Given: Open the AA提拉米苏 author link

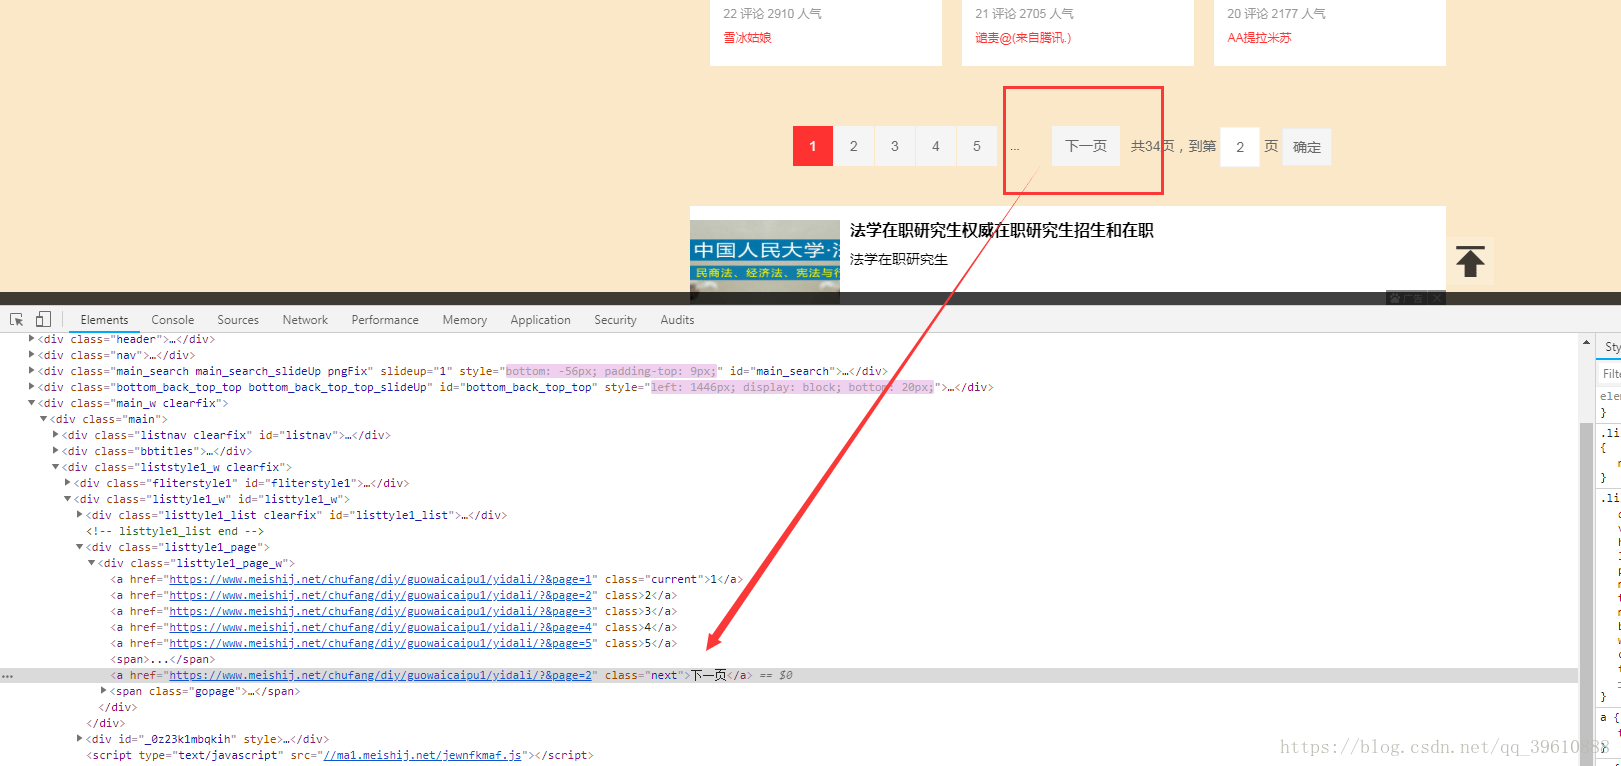Looking at the screenshot, I should pos(1259,38).
